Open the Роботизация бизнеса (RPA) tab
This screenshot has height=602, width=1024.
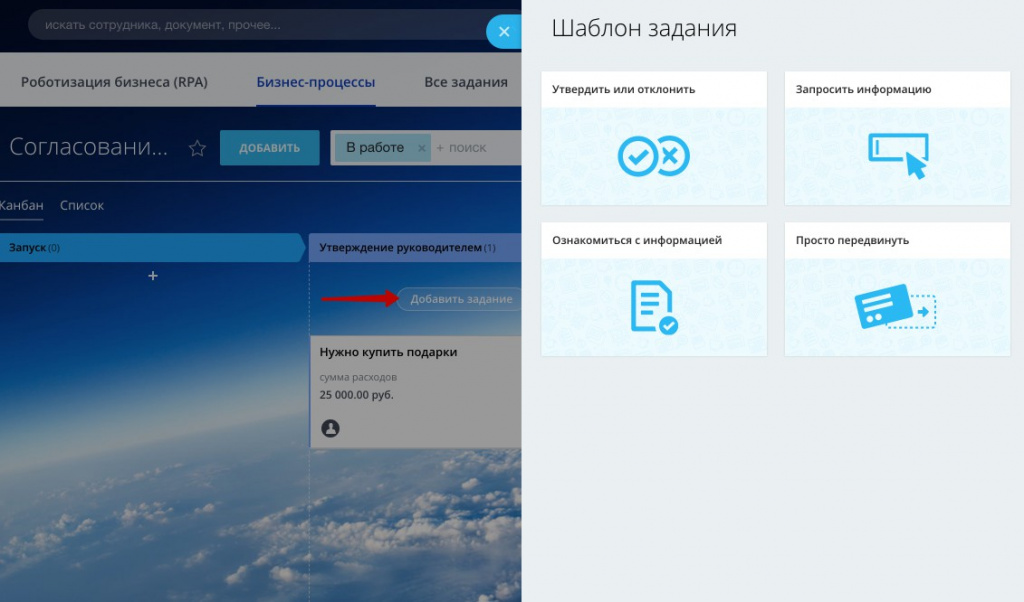click(114, 82)
